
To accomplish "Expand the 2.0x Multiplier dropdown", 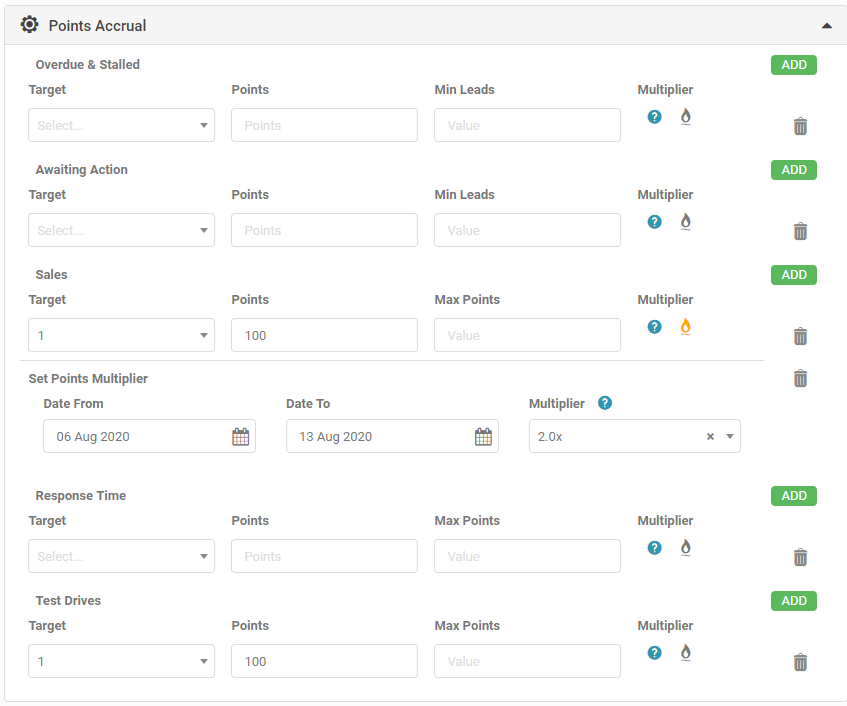I will [x=730, y=437].
